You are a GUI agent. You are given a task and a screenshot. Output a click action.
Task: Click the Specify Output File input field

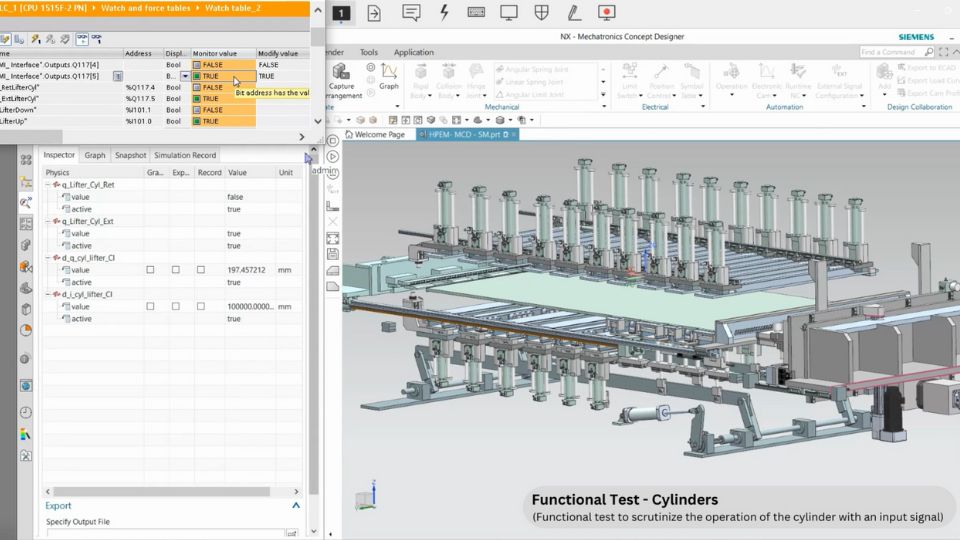165,533
